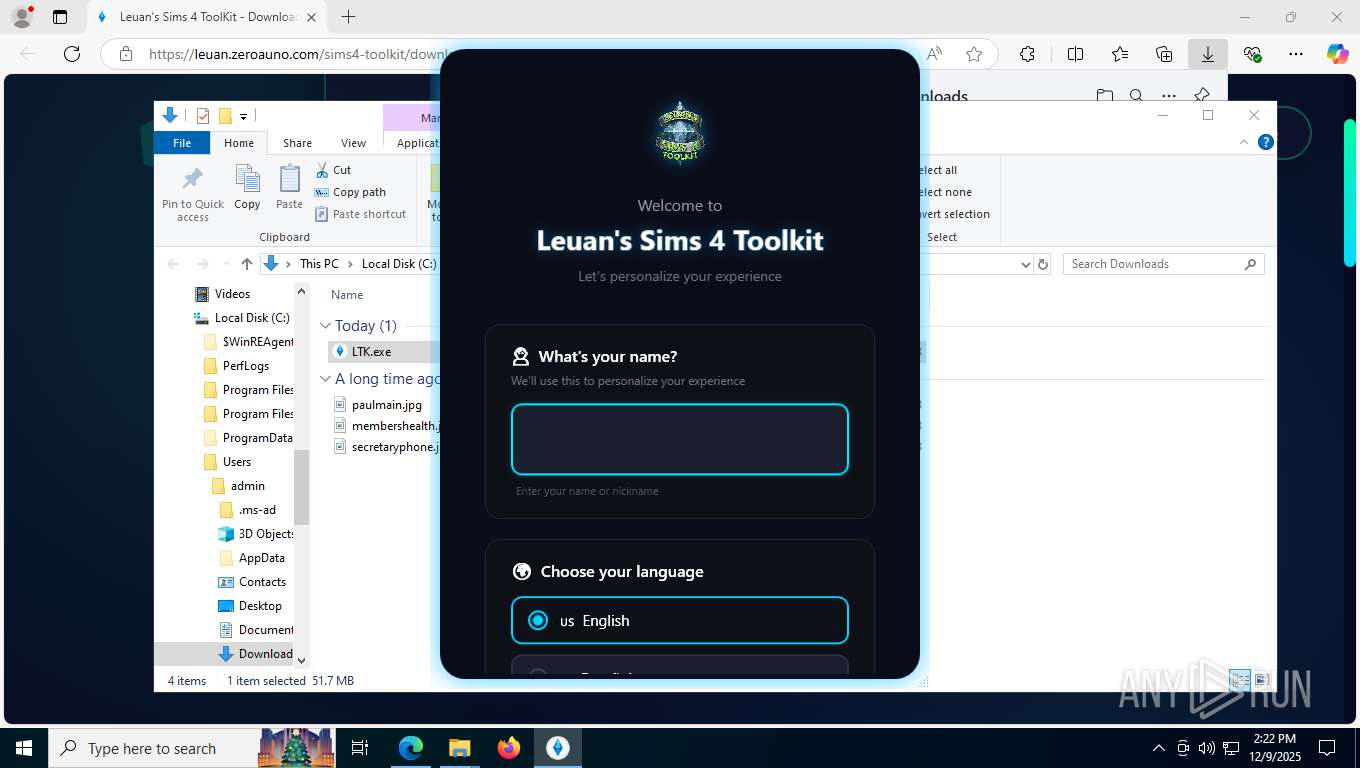Screen dimensions: 1360x768
Task: Open new browser tab with plus button
Action: (348, 17)
